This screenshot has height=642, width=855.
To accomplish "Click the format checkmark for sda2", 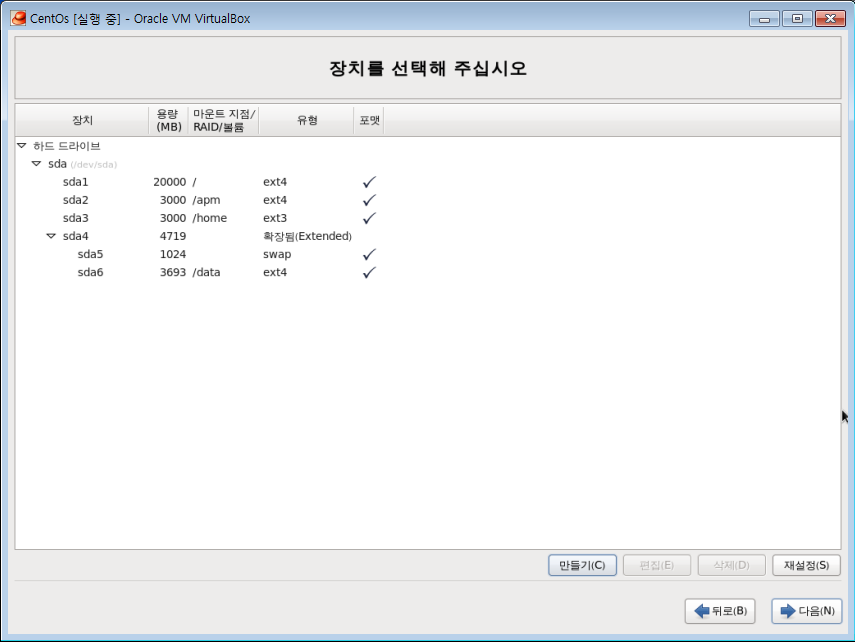I will (x=369, y=200).
